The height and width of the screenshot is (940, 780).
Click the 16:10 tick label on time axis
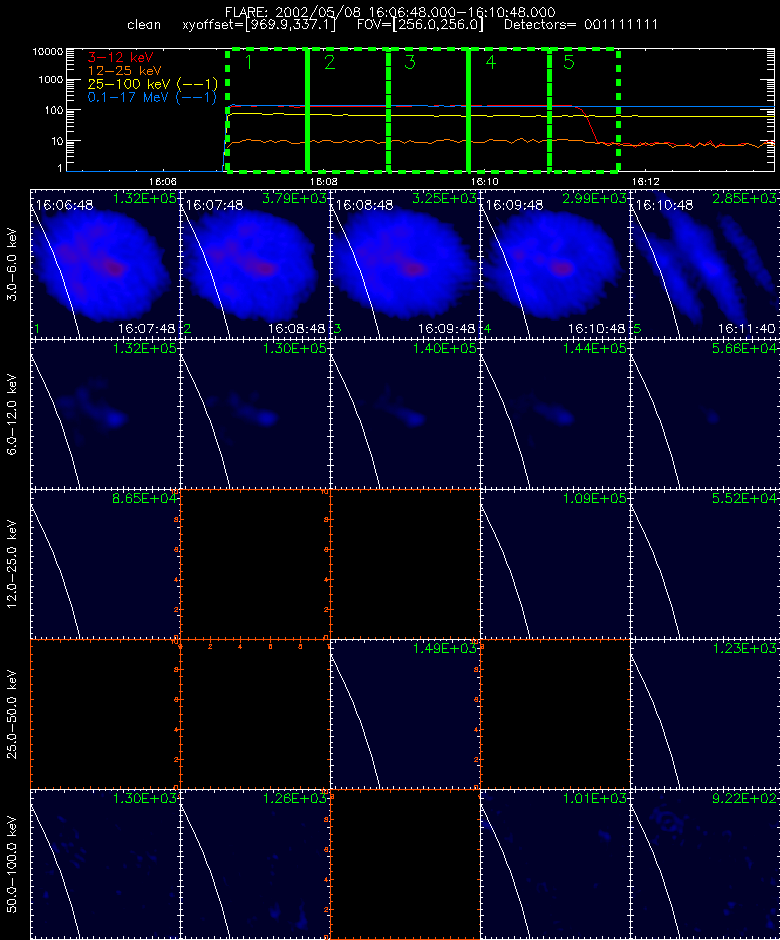coord(484,182)
